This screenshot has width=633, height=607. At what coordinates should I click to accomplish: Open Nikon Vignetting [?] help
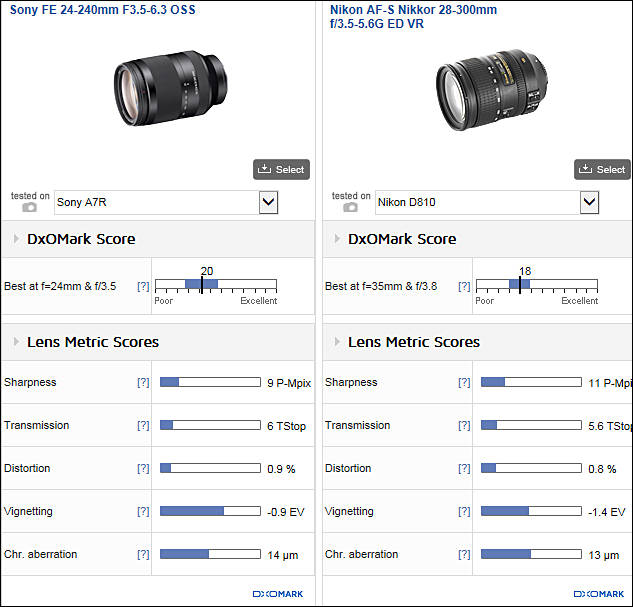[x=464, y=512]
